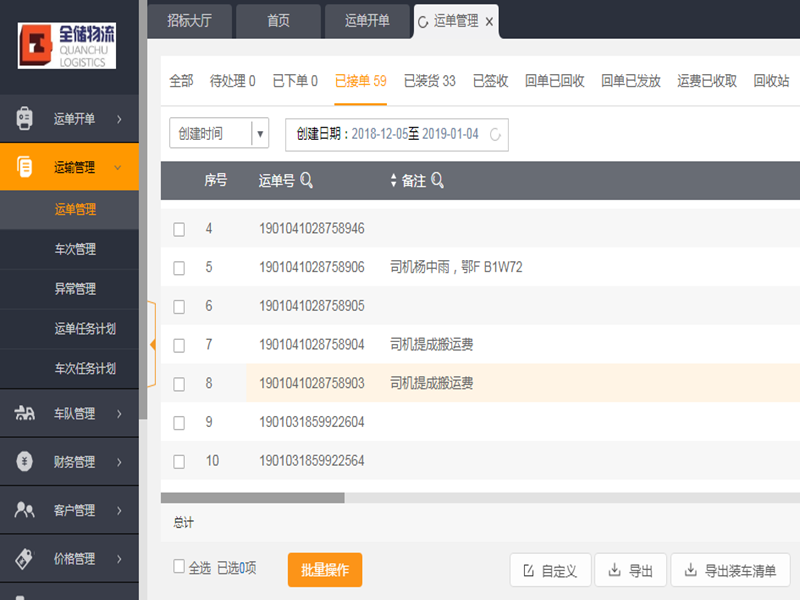Click the 导出装车清单 export button

pyautogui.click(x=734, y=570)
